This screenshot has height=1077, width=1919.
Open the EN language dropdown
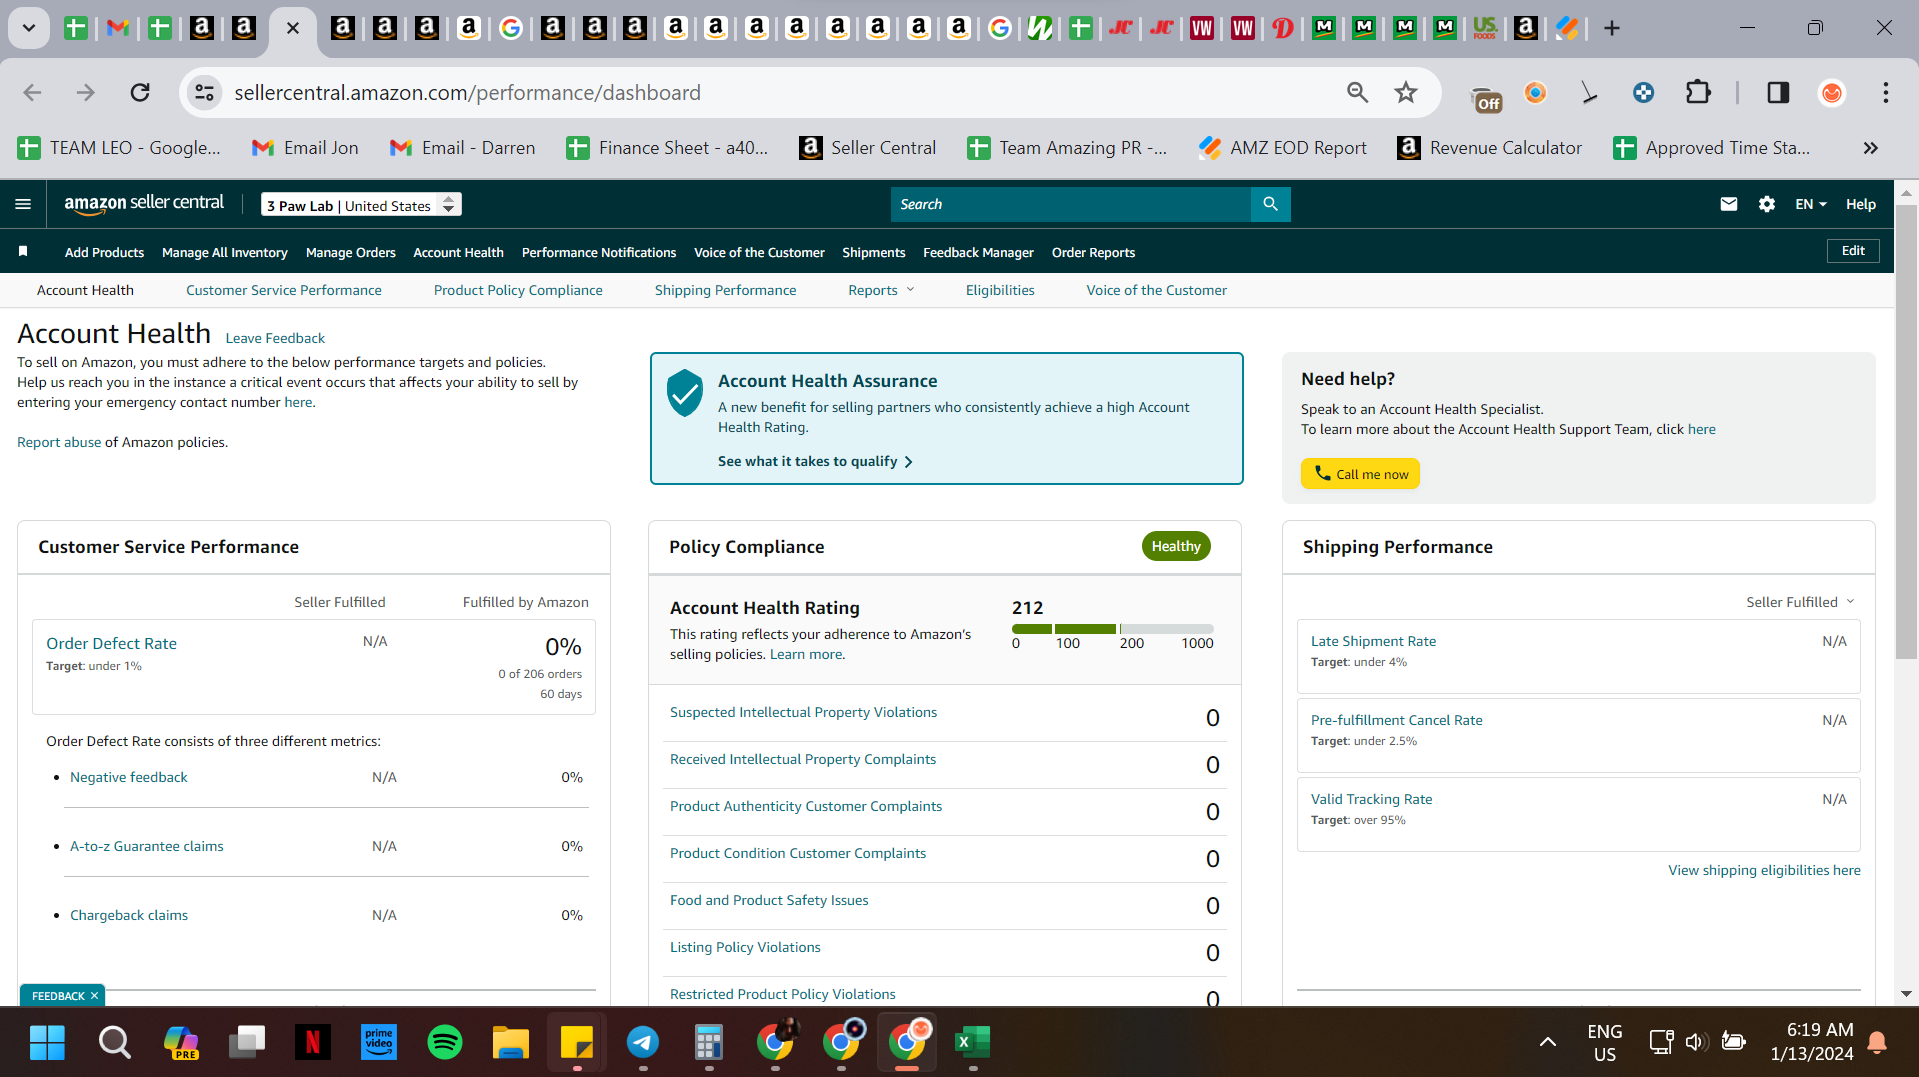[1810, 204]
